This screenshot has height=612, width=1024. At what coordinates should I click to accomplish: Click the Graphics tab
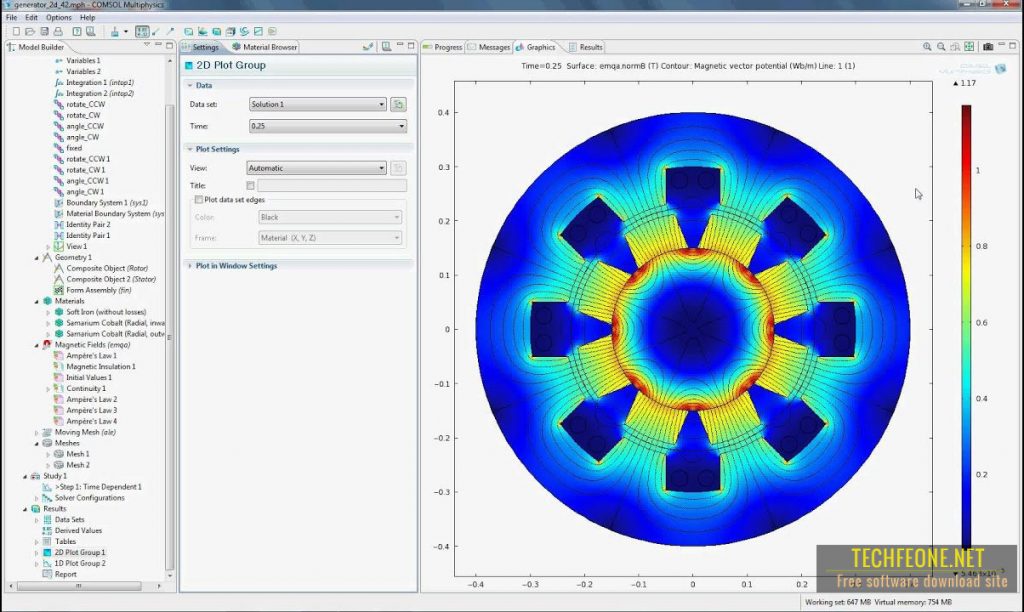536,47
